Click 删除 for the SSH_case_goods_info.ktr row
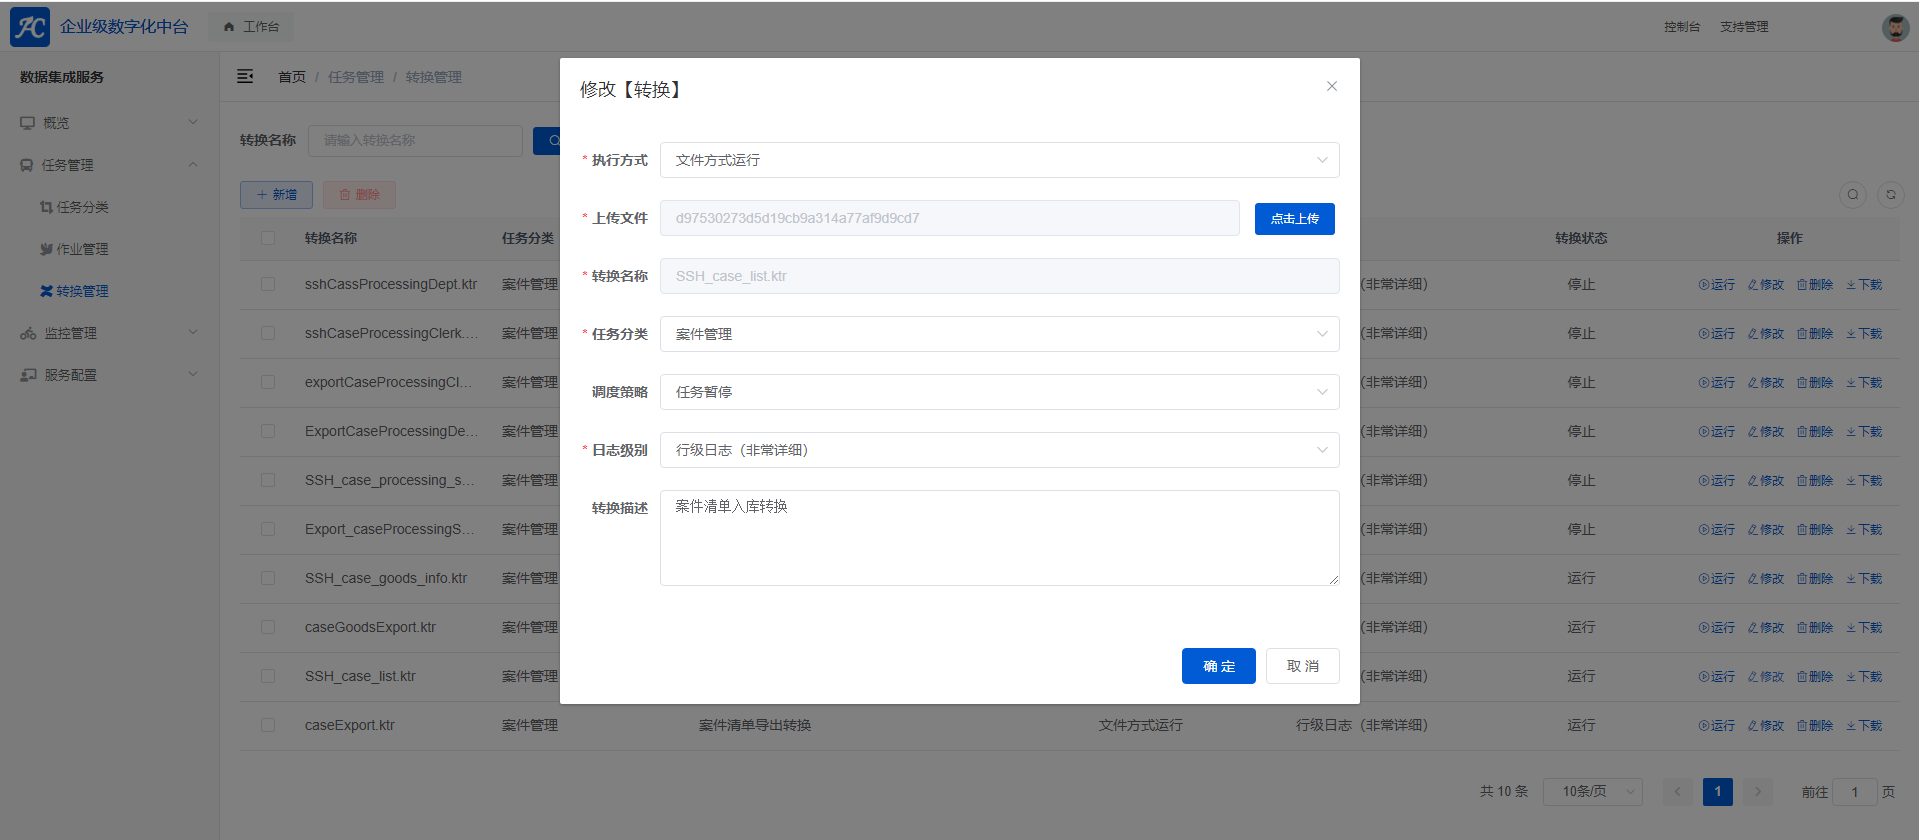This screenshot has height=840, width=1919. (1815, 579)
